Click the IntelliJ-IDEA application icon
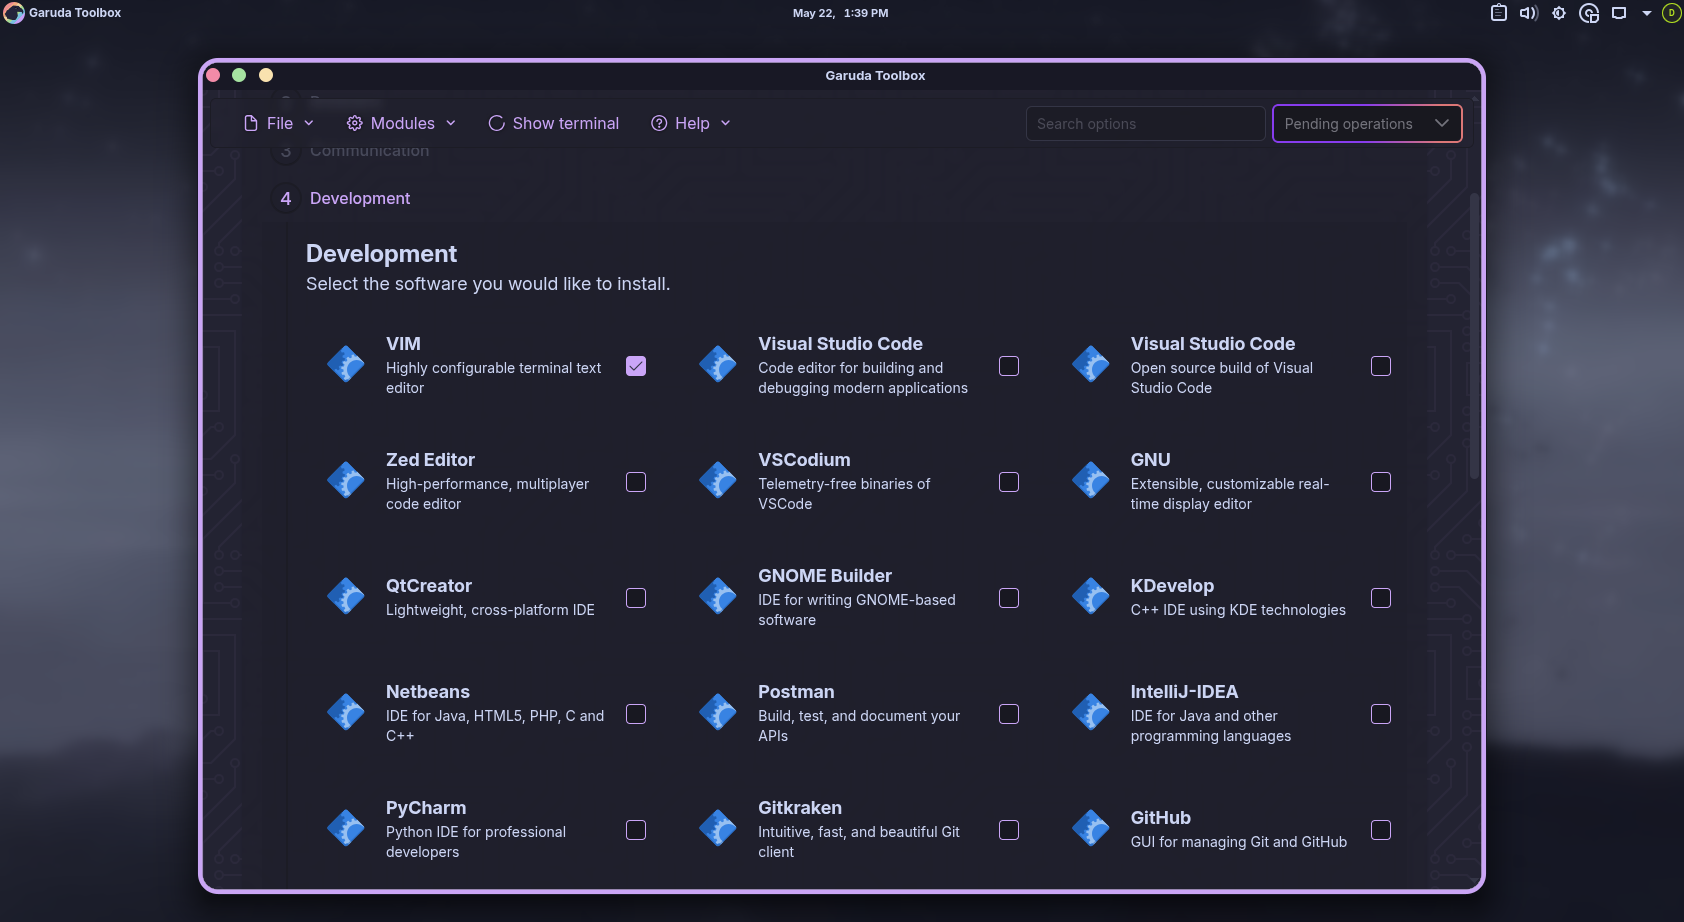This screenshot has width=1684, height=922. pos(1091,712)
